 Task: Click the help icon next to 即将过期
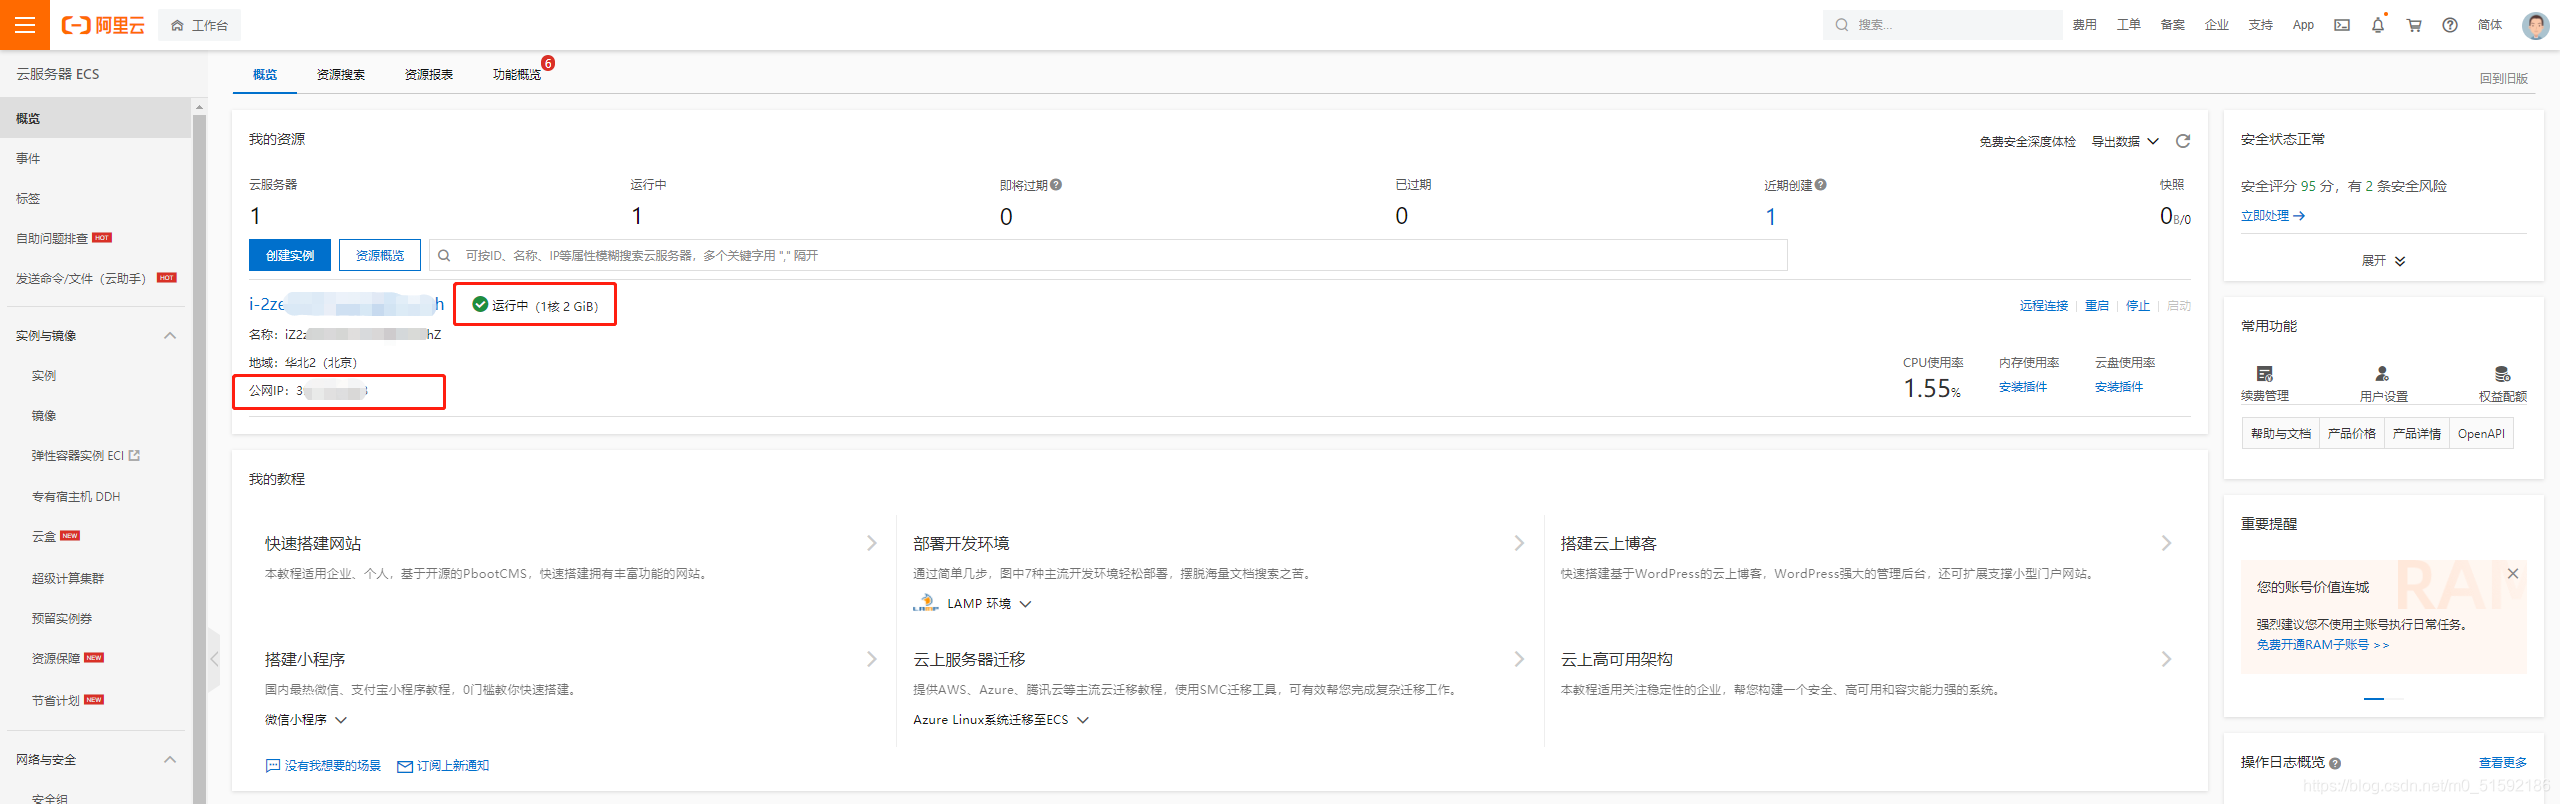coord(1056,185)
